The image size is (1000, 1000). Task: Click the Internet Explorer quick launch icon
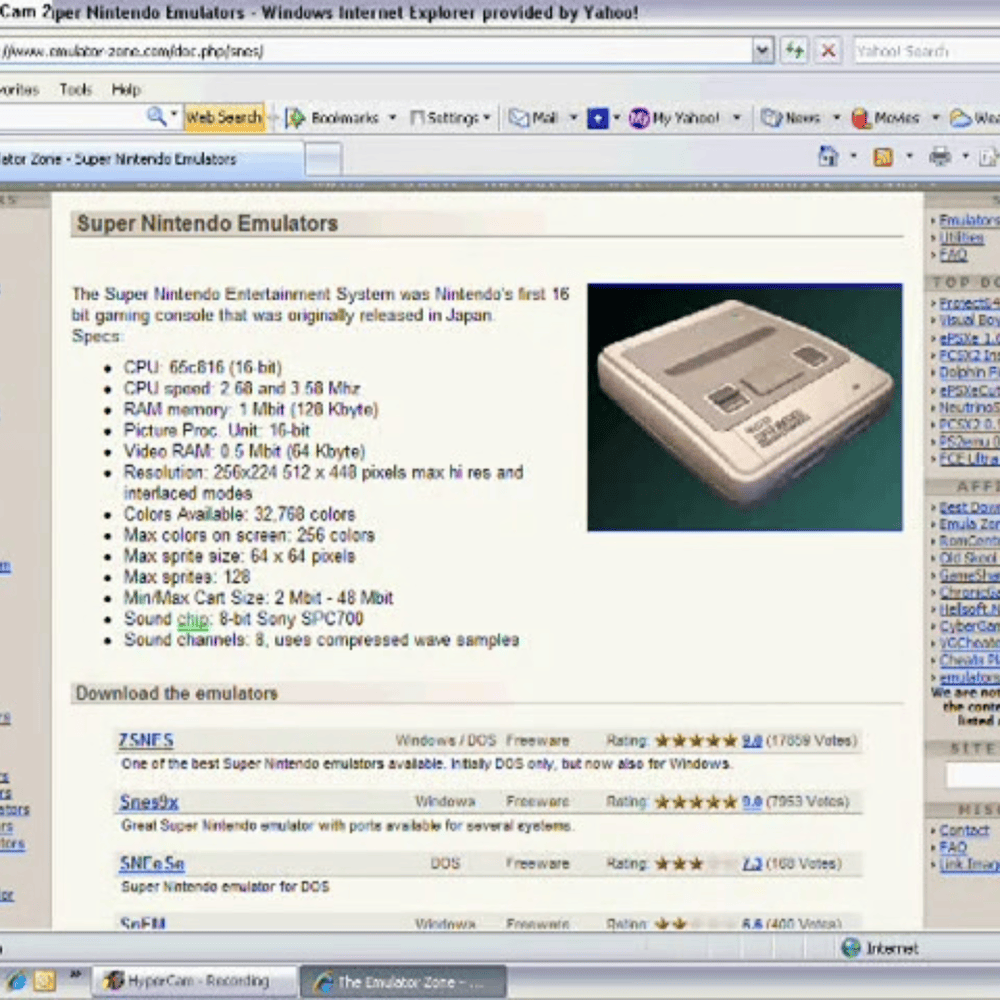click(x=16, y=981)
